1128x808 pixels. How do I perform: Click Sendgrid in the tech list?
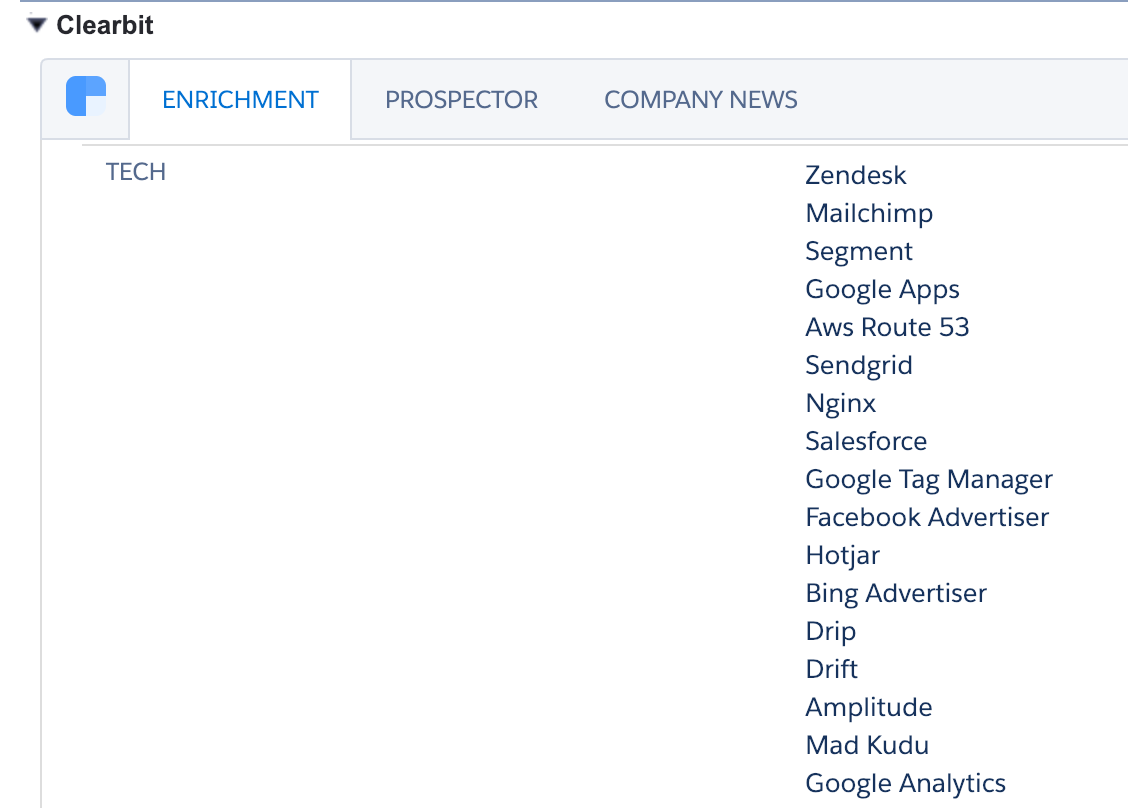859,366
